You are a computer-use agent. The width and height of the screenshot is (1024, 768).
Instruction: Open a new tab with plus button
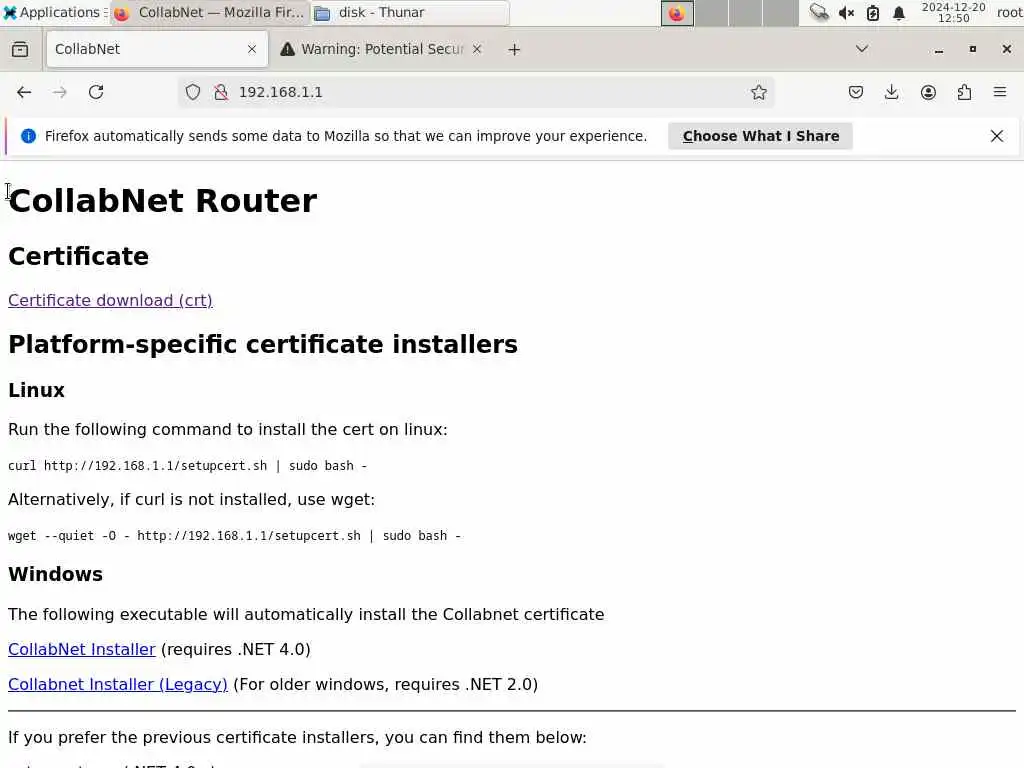click(514, 50)
